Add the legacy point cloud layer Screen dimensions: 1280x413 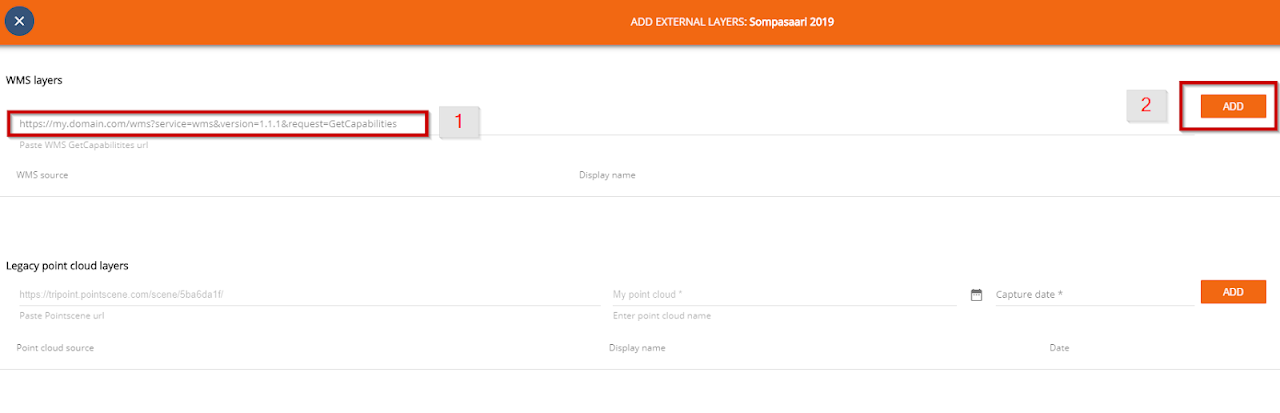1233,291
